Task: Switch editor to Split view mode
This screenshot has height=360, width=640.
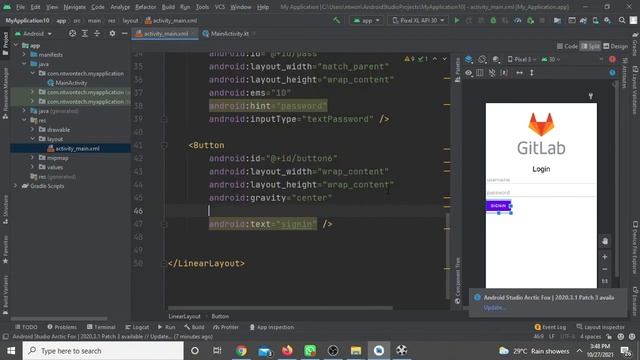Action: coord(590,46)
